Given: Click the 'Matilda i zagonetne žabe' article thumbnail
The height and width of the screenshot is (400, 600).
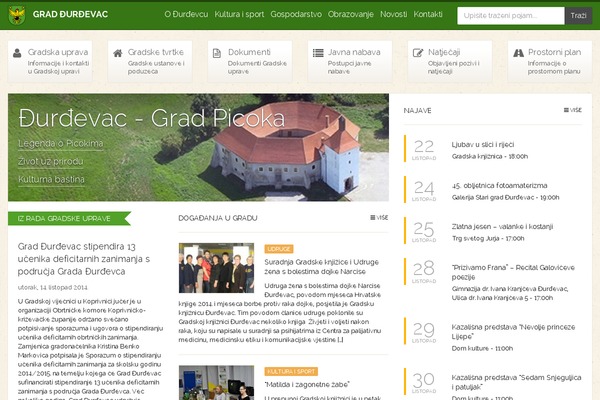Looking at the screenshot, I should (216, 383).
